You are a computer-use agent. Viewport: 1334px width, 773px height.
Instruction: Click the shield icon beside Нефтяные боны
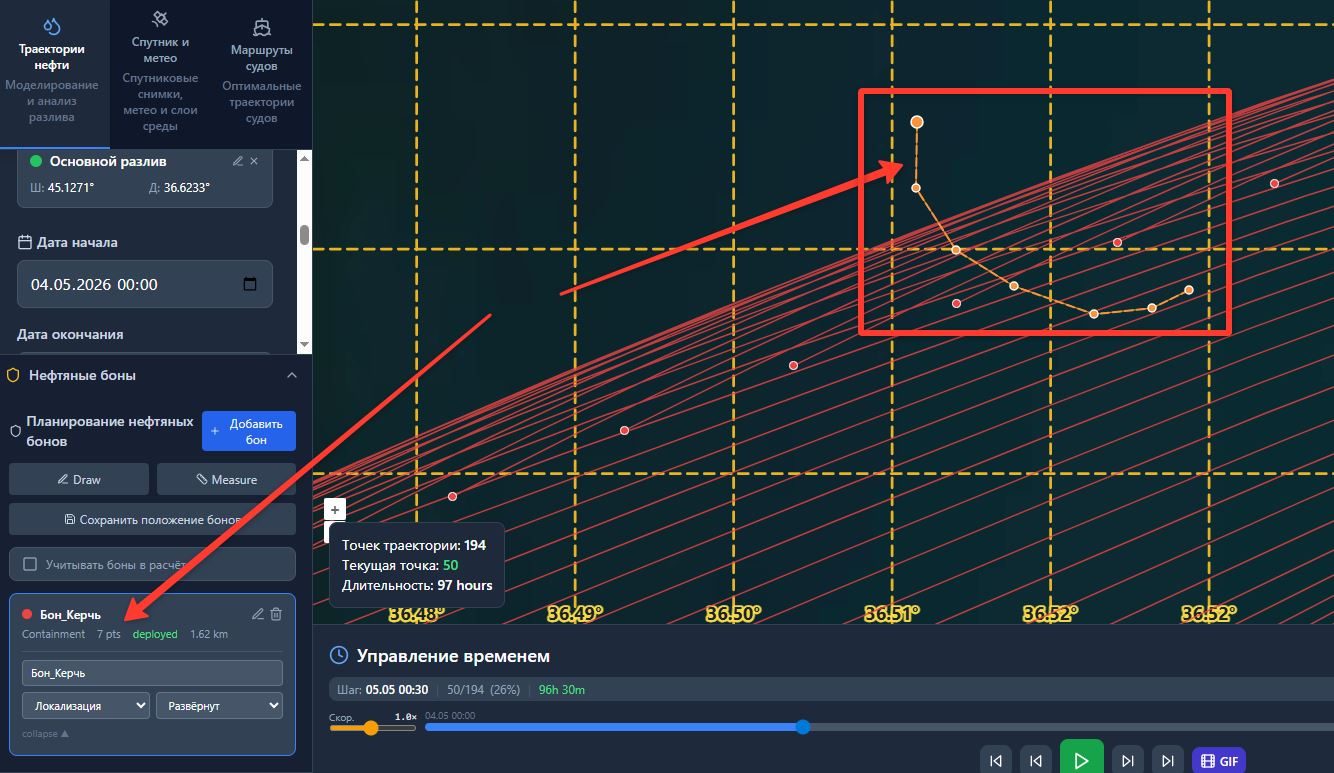[x=13, y=375]
